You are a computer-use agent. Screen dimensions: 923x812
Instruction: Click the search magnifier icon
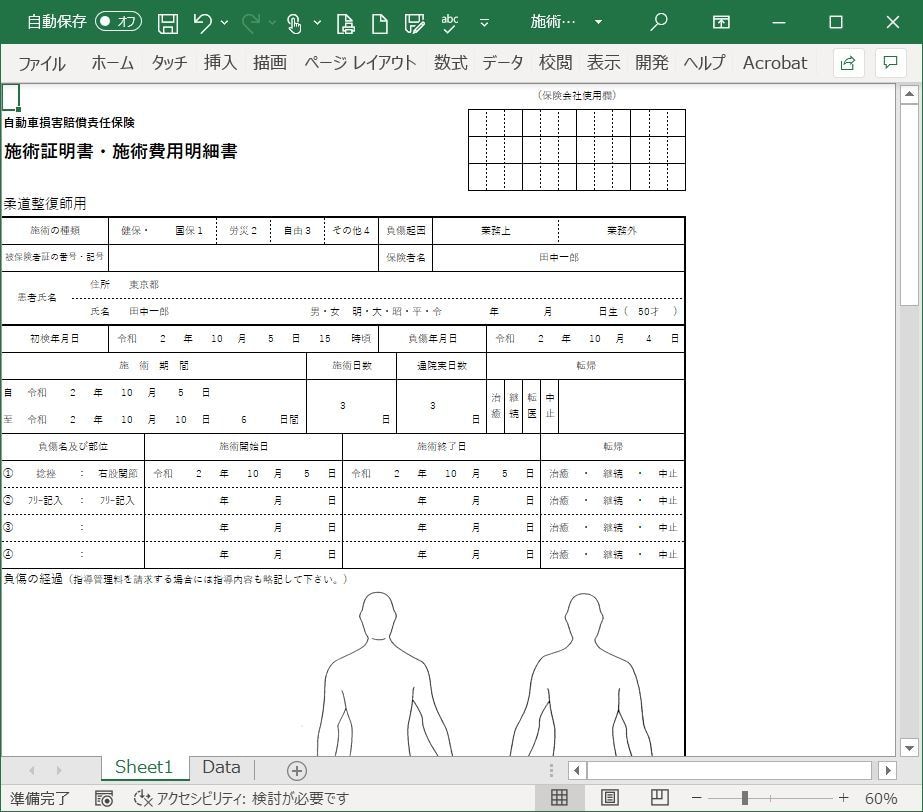659,22
